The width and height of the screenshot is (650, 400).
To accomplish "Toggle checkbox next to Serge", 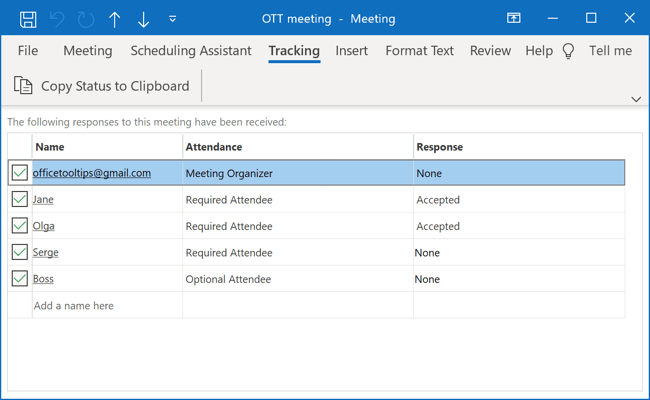I will (x=19, y=252).
